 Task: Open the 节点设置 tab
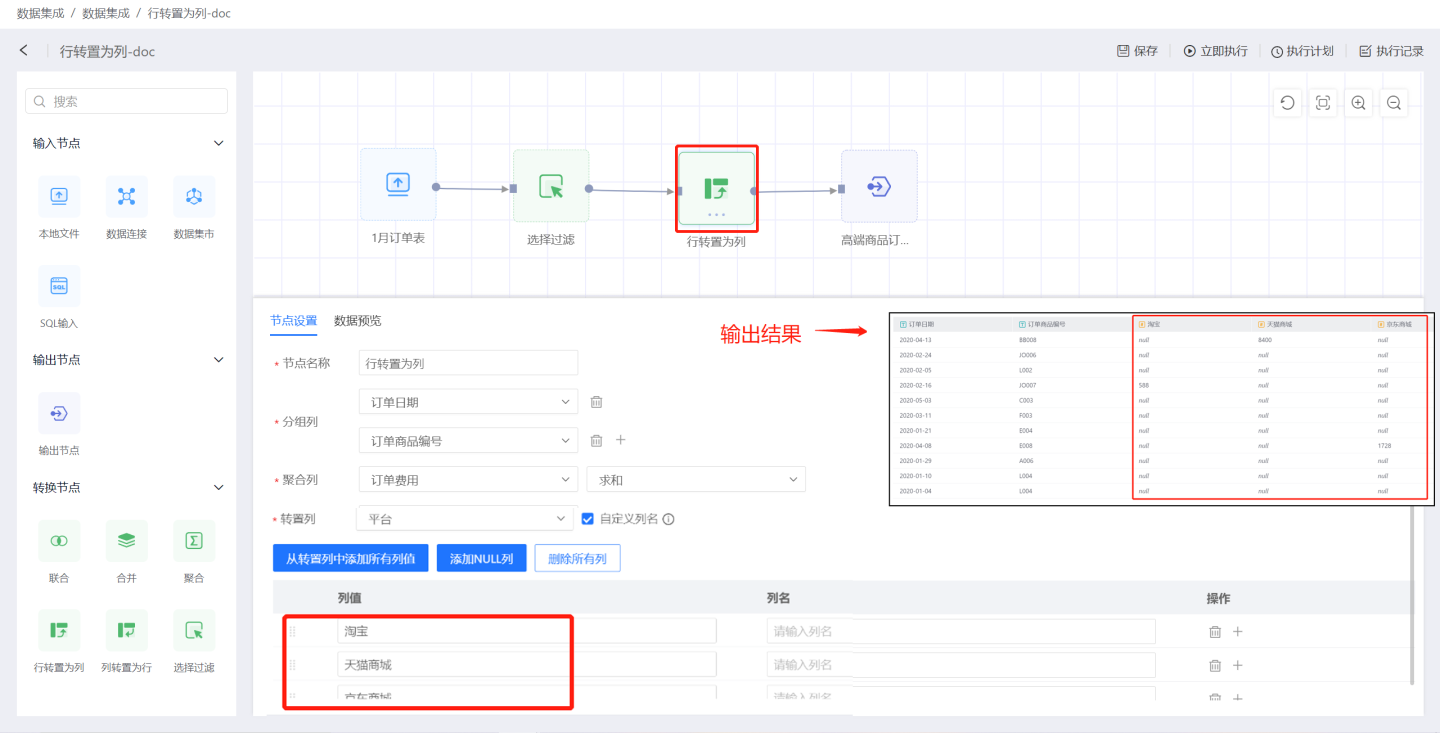pyautogui.click(x=293, y=321)
